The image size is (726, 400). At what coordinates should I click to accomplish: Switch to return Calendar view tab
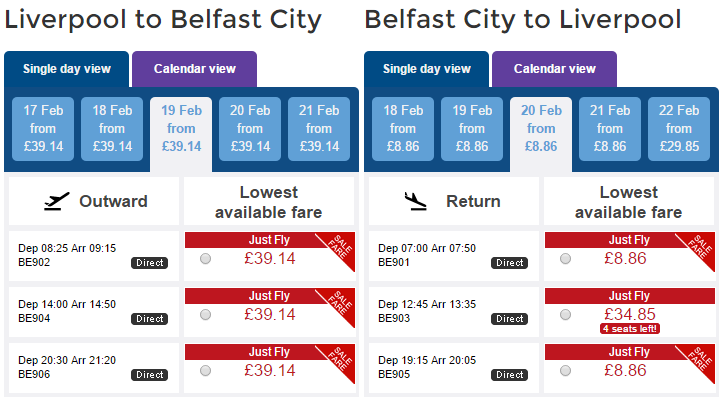(x=554, y=69)
